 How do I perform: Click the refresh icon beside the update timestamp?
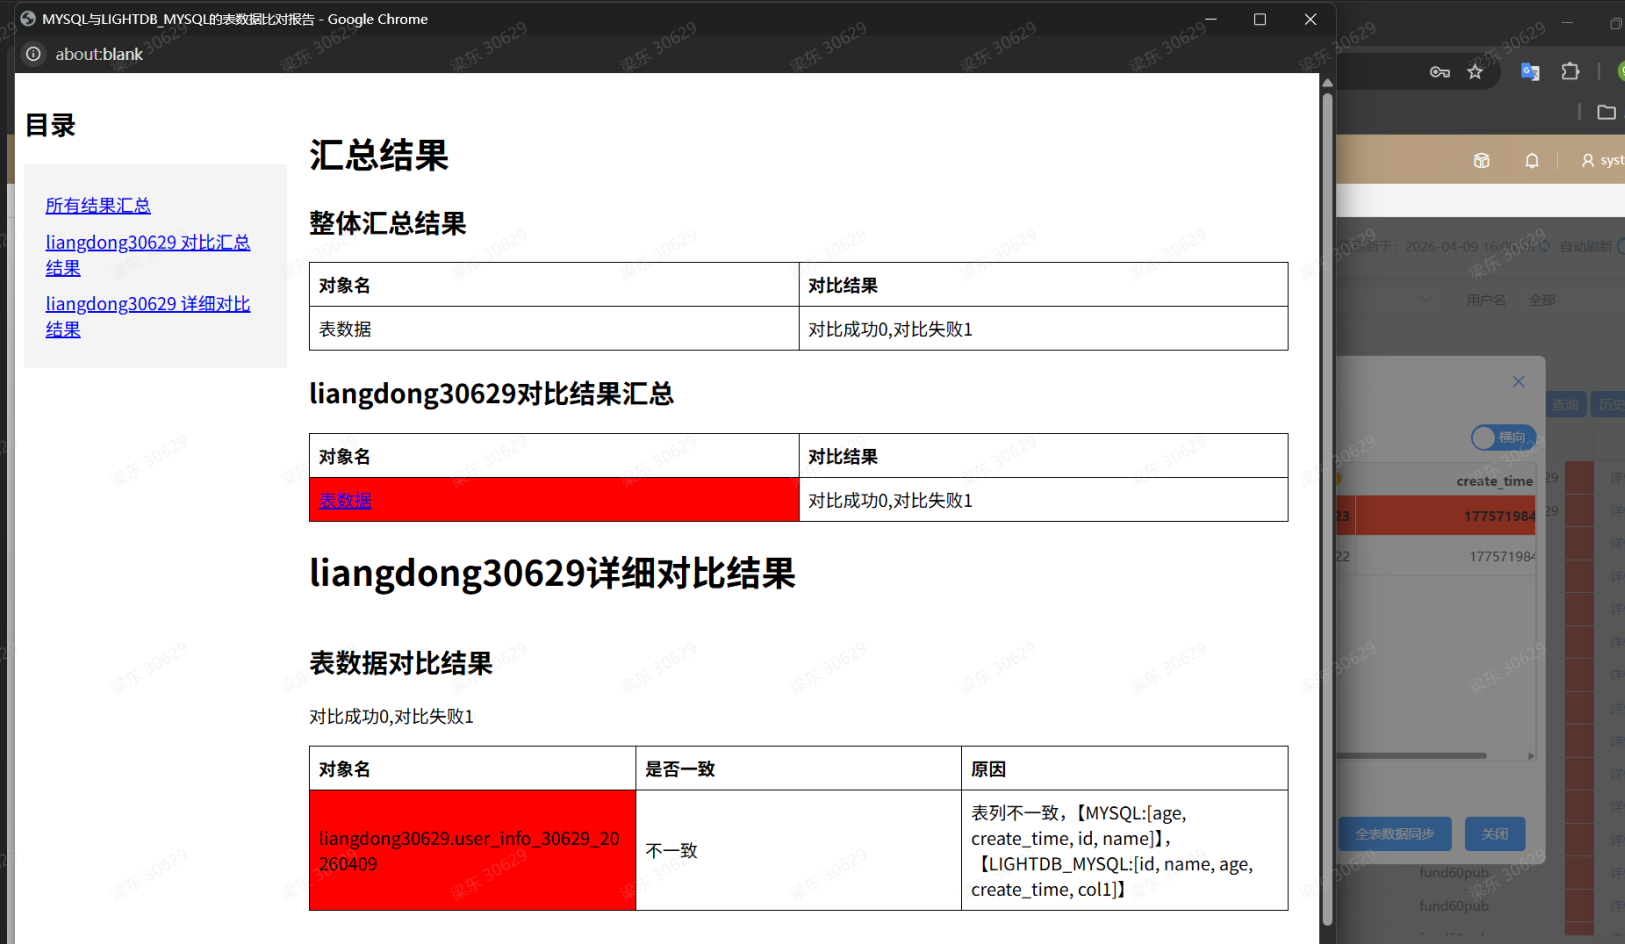1544,246
